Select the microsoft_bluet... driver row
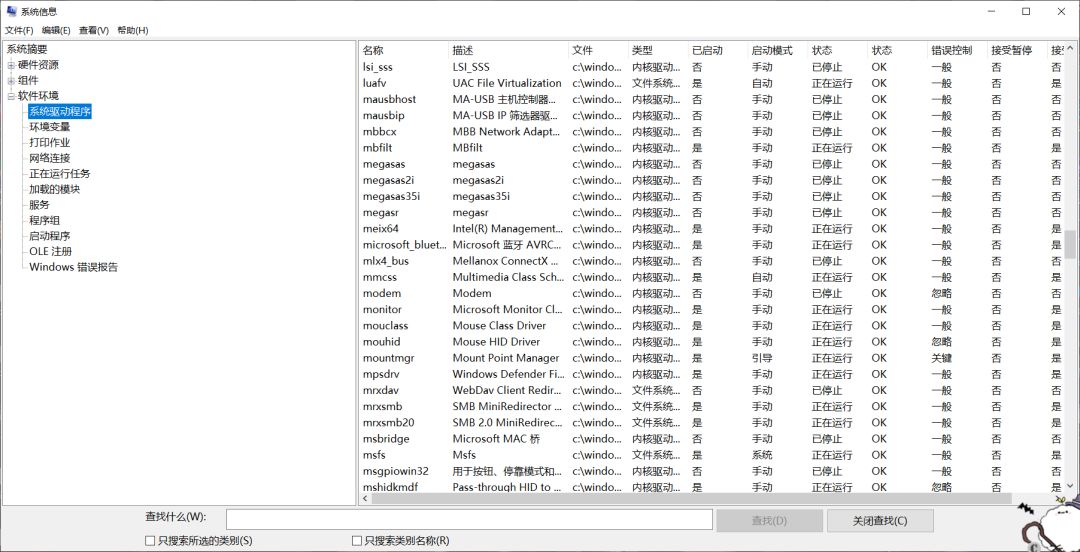 712,245
